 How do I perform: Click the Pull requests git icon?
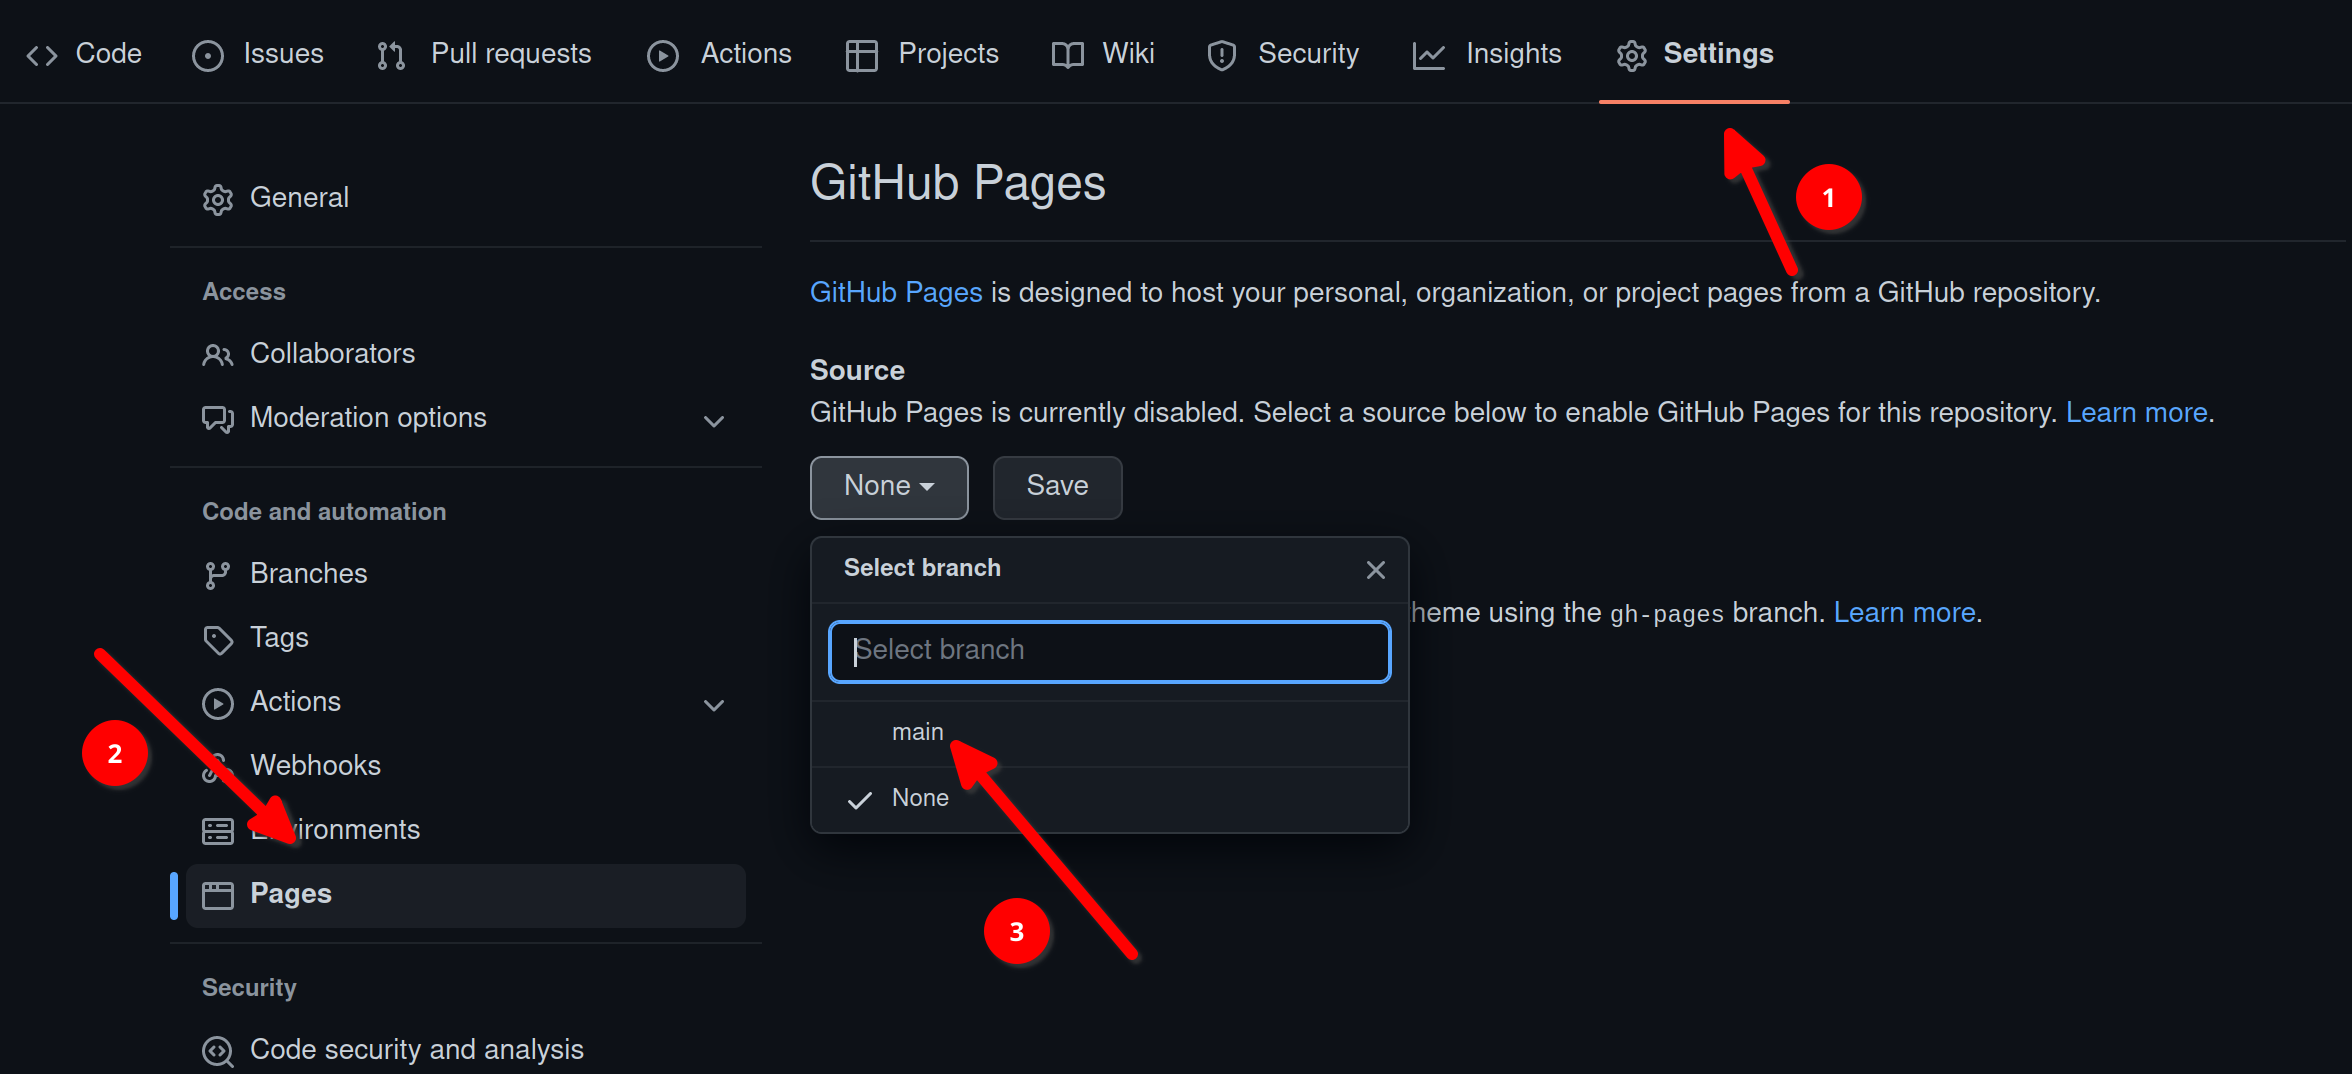point(391,56)
